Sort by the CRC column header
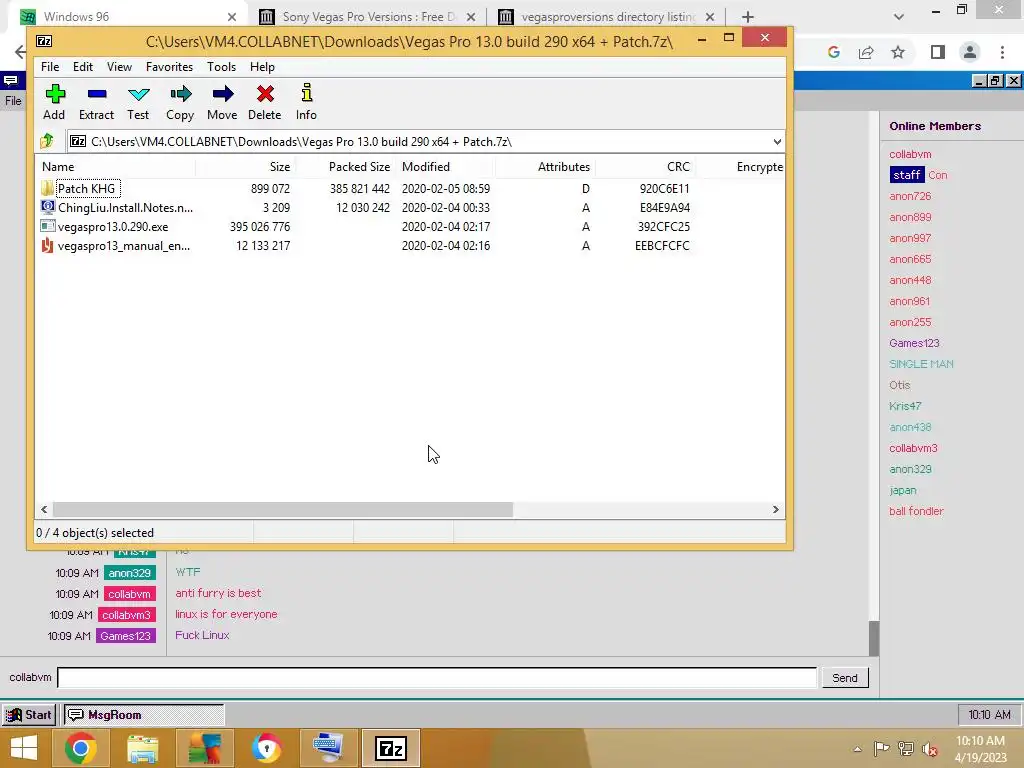Viewport: 1024px width, 768px height. pos(645,167)
